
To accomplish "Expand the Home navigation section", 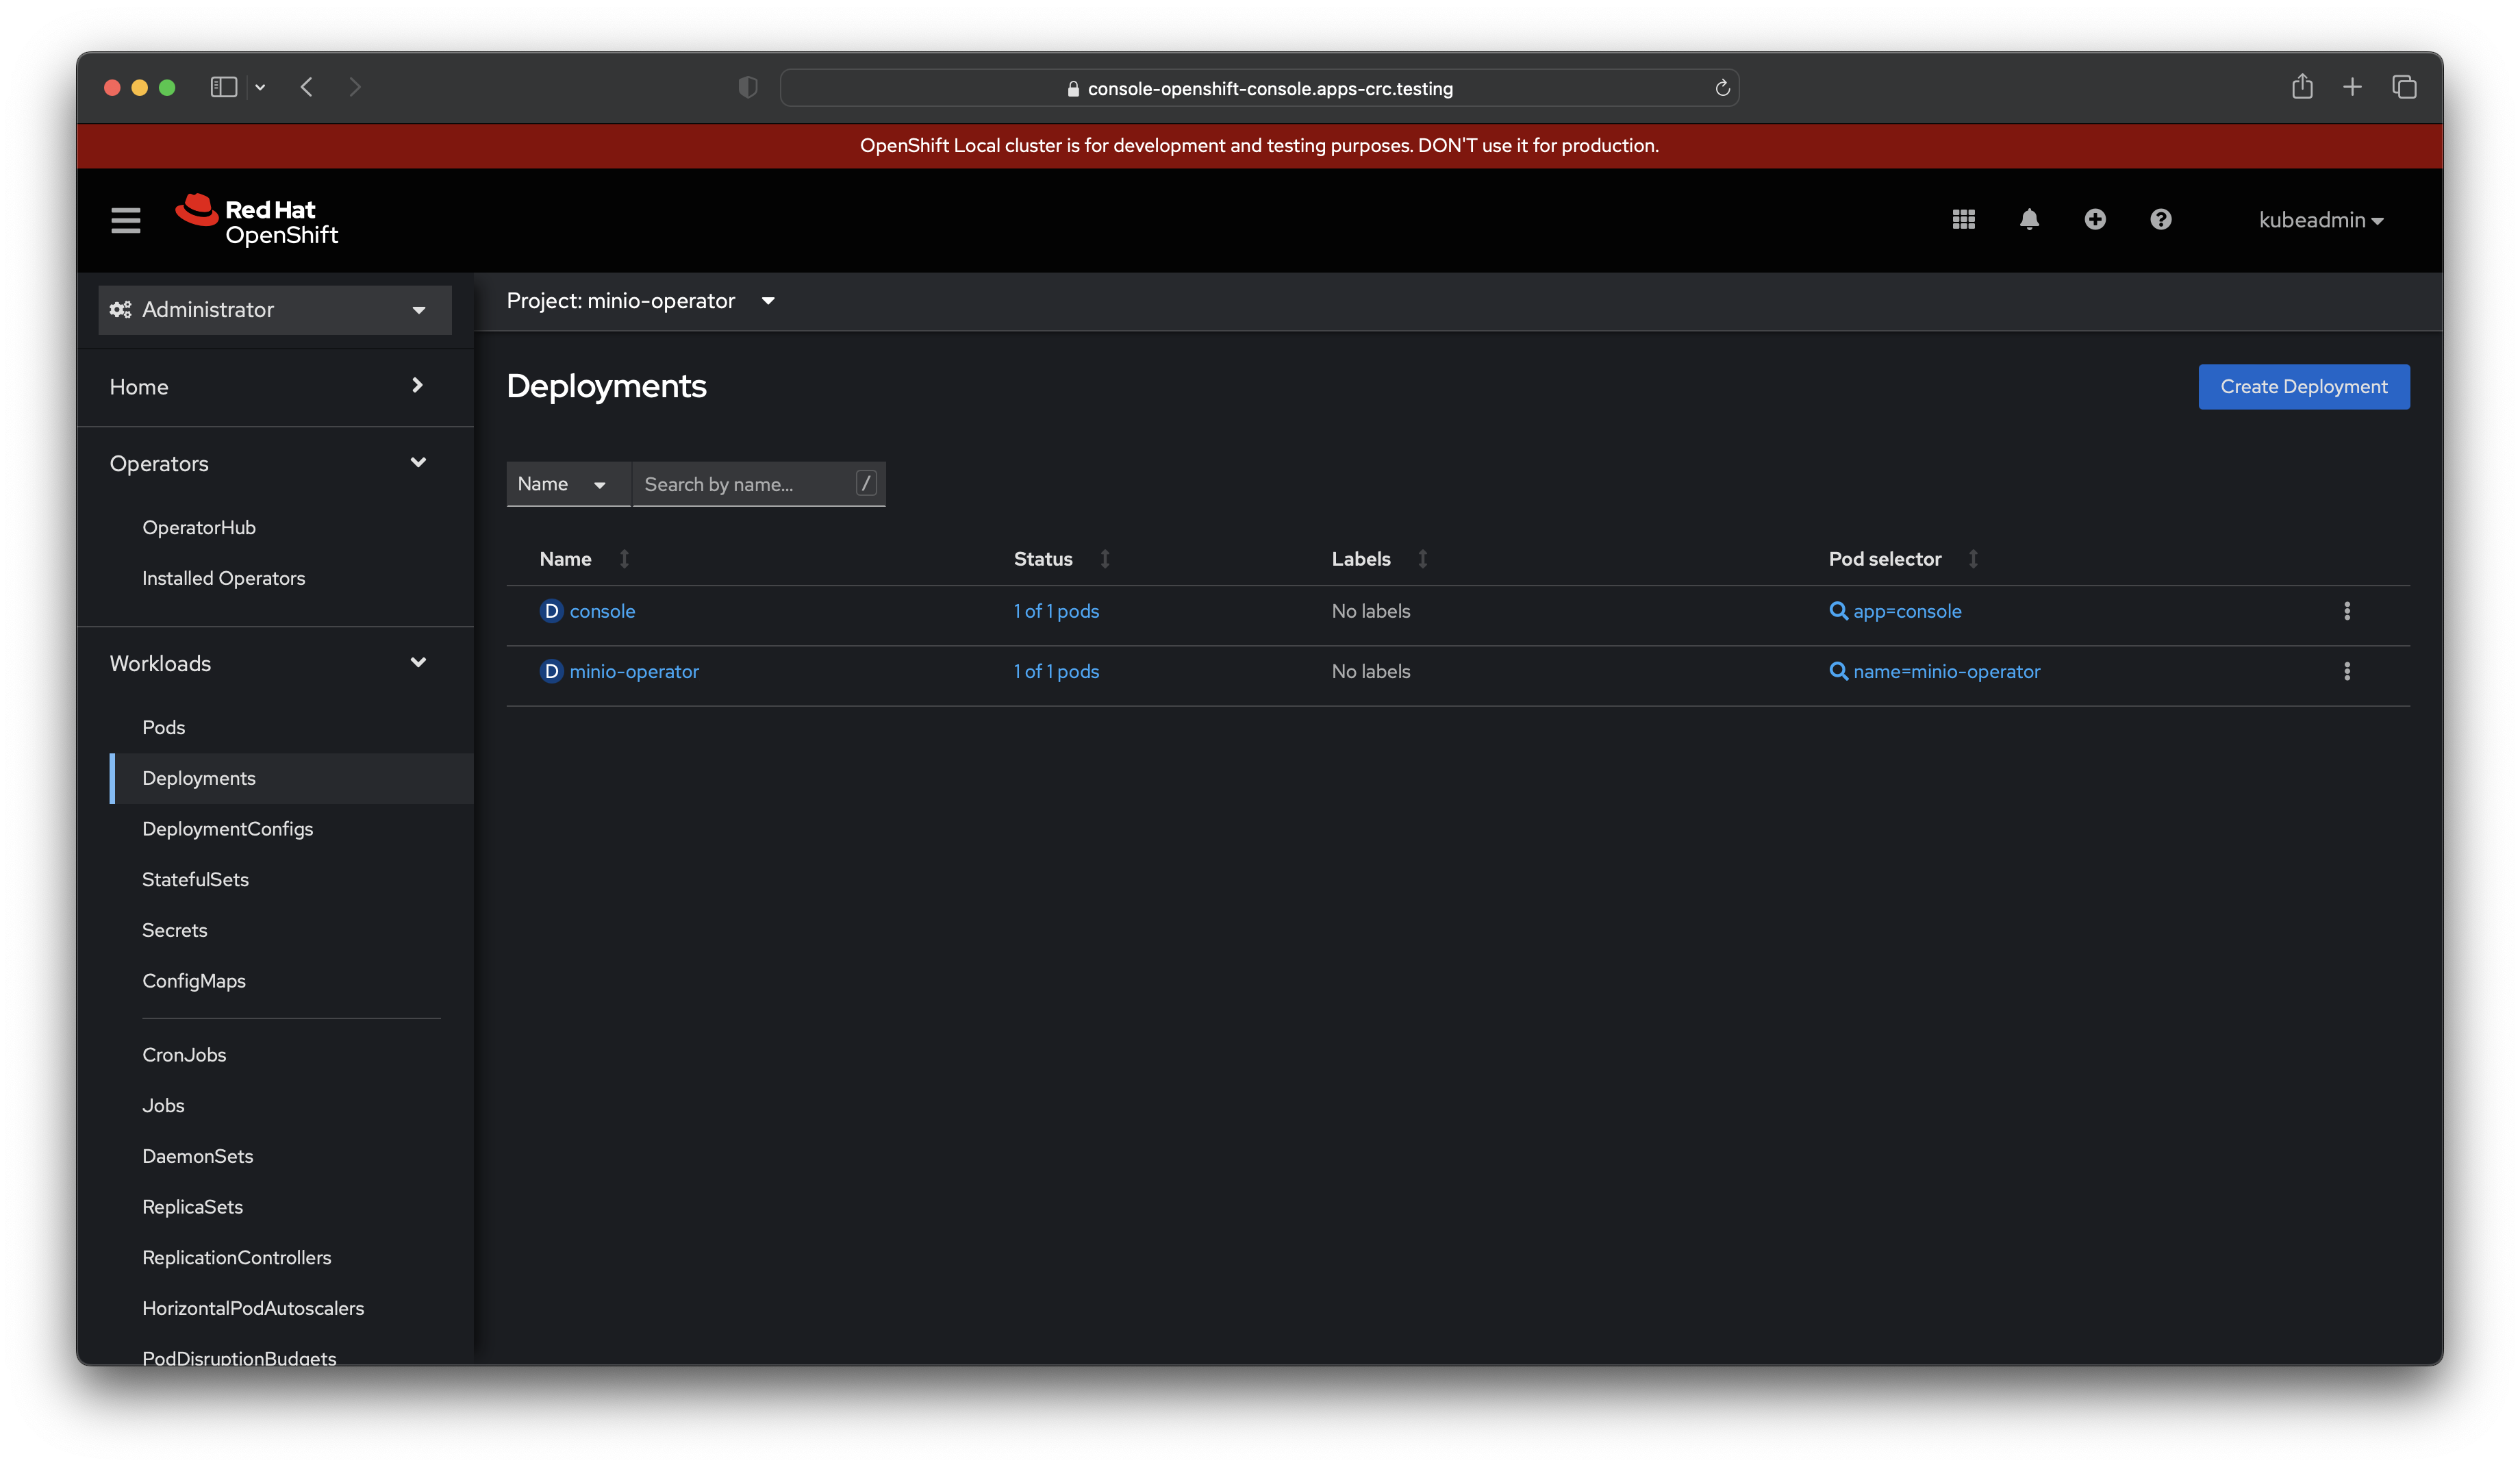I will (275, 387).
